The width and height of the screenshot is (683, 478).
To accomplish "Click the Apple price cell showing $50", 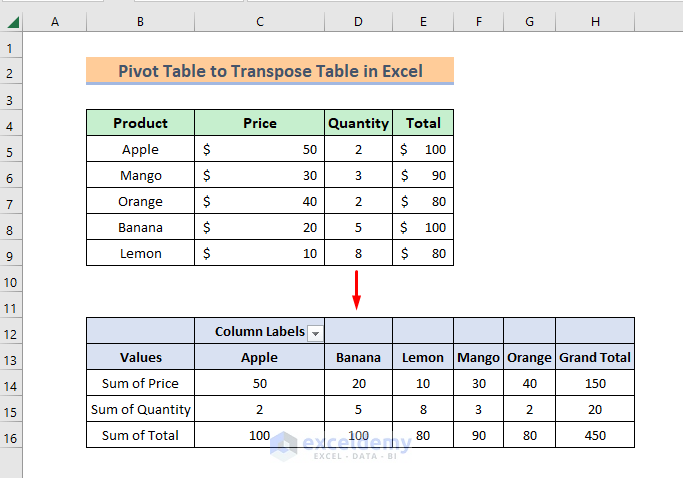I will pos(259,149).
